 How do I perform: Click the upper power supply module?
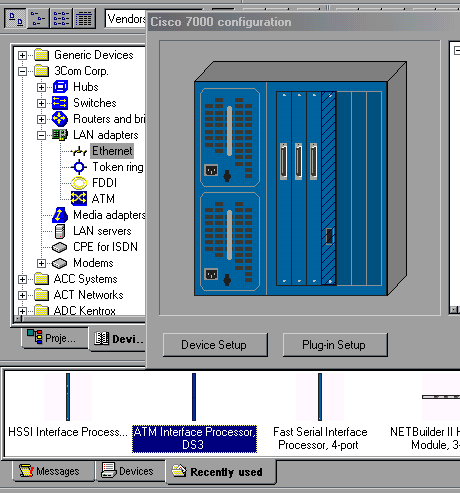click(230, 137)
